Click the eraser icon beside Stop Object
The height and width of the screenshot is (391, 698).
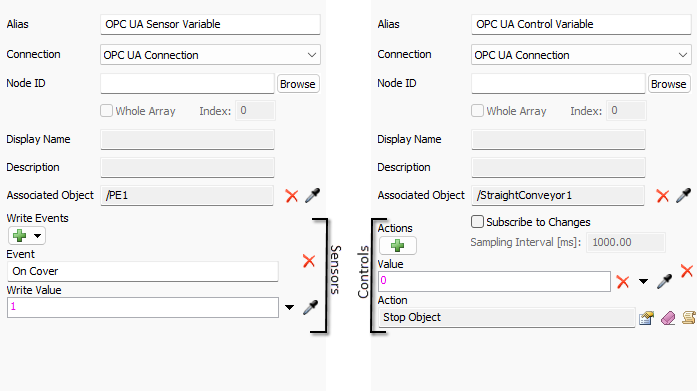[668, 318]
